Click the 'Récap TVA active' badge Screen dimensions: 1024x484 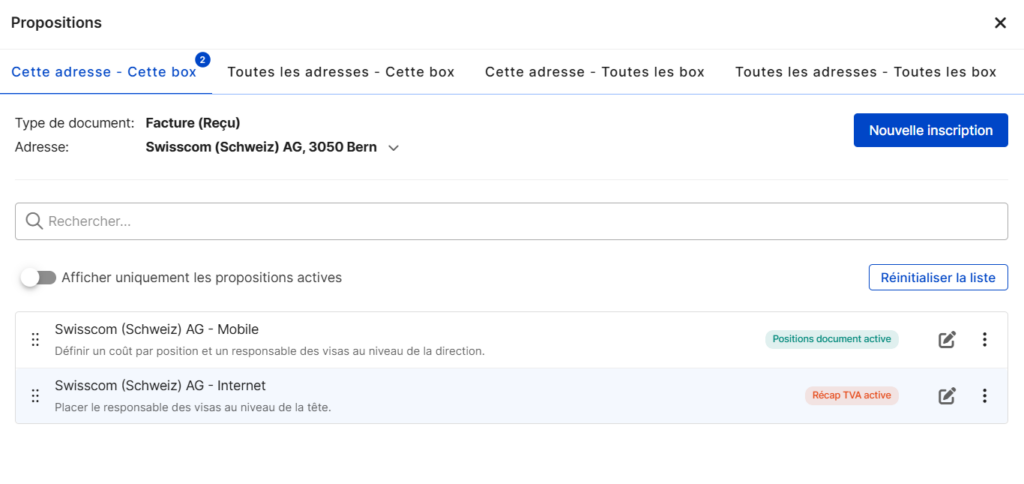851,395
